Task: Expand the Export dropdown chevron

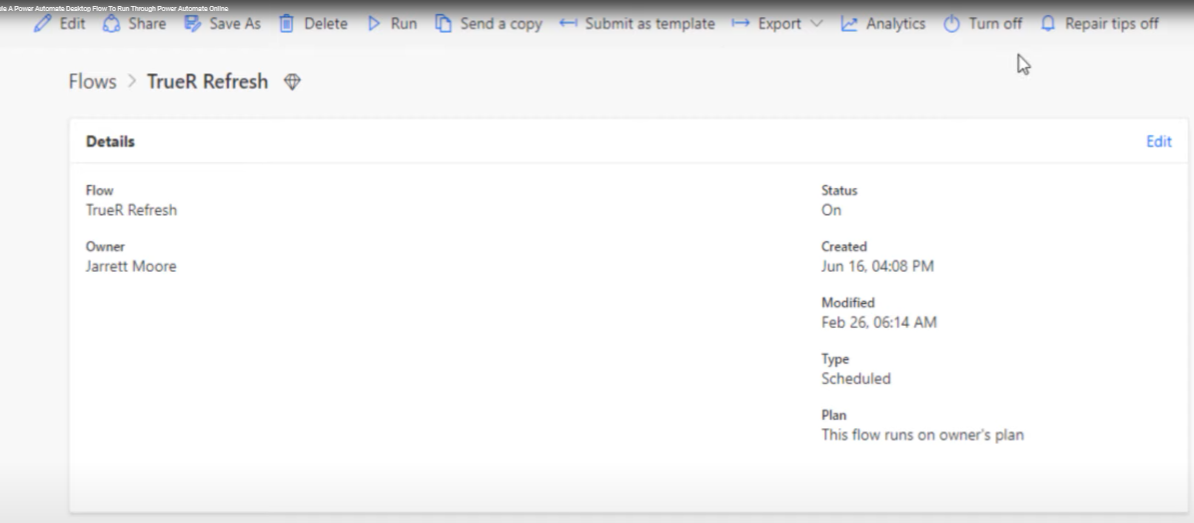Action: point(816,24)
